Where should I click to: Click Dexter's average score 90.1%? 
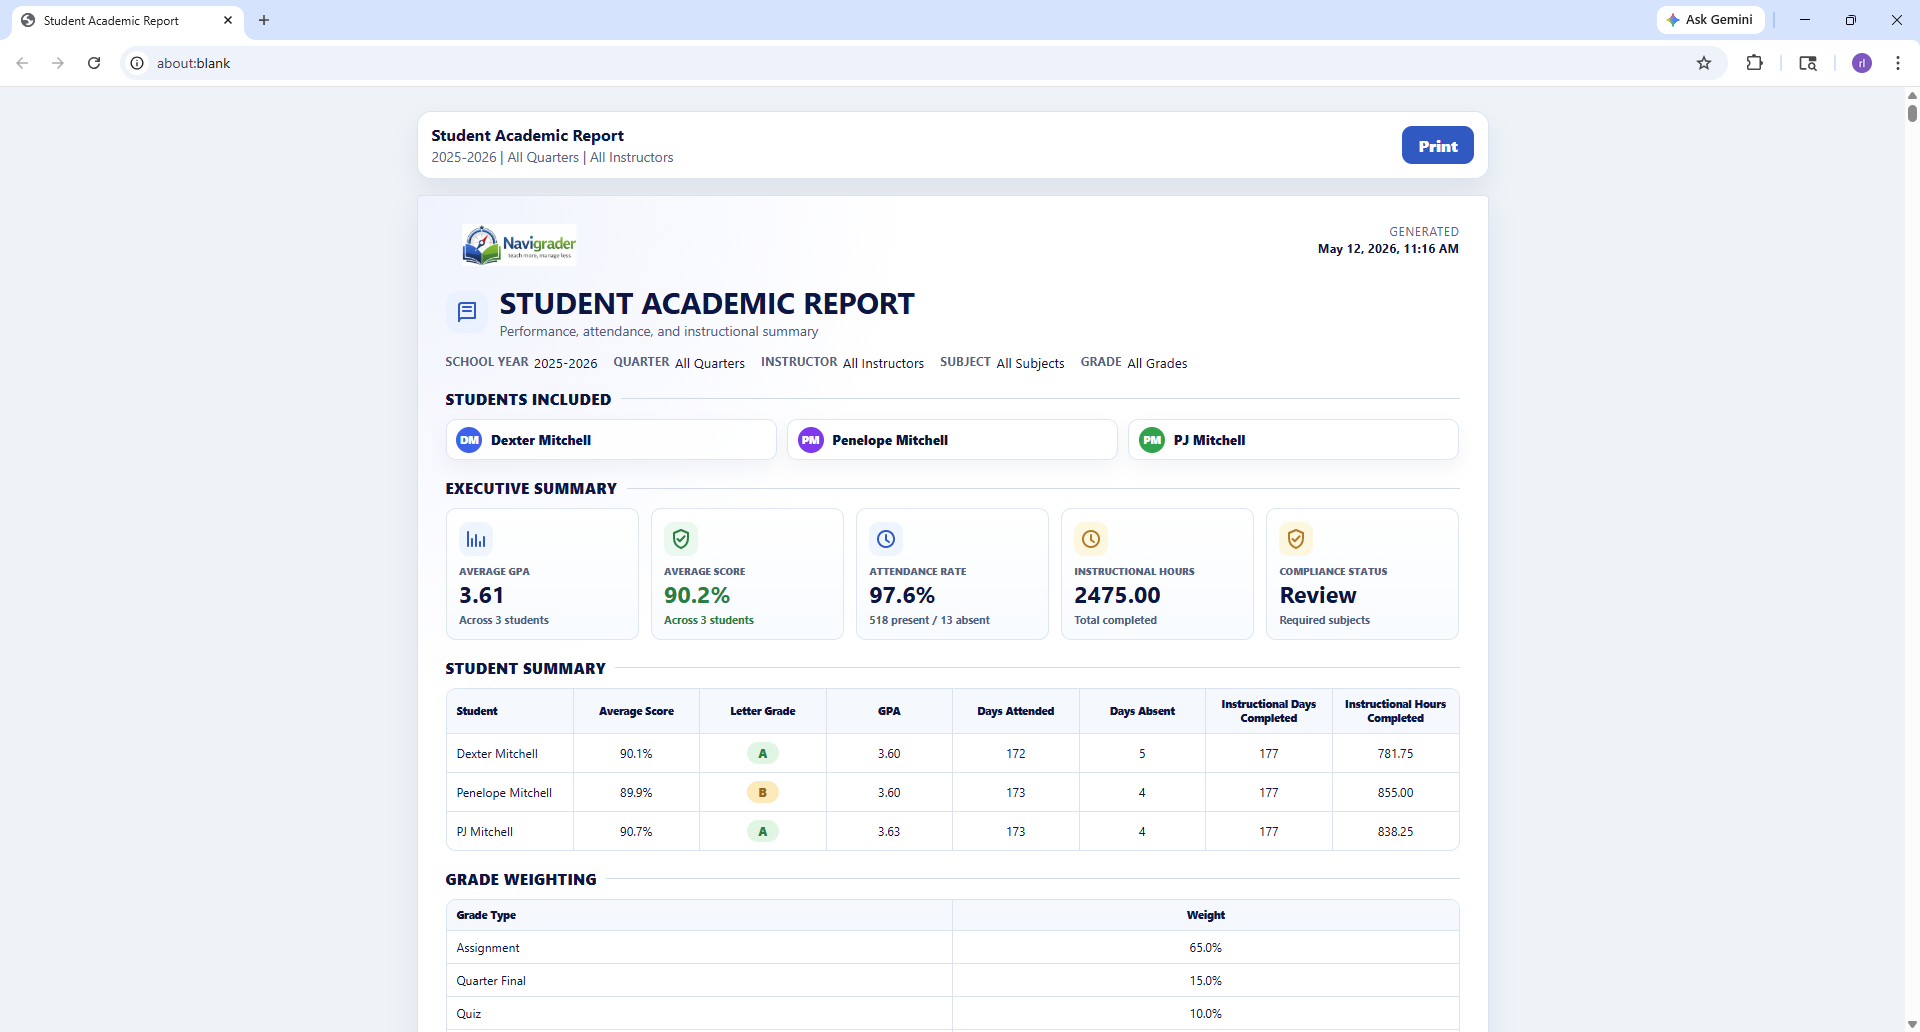pyautogui.click(x=636, y=754)
